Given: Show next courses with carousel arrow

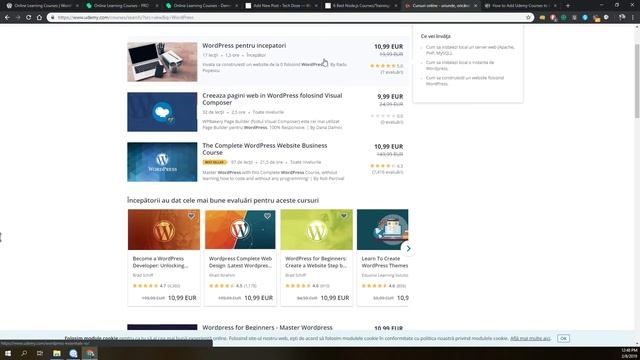Looking at the screenshot, I should tap(408, 248).
